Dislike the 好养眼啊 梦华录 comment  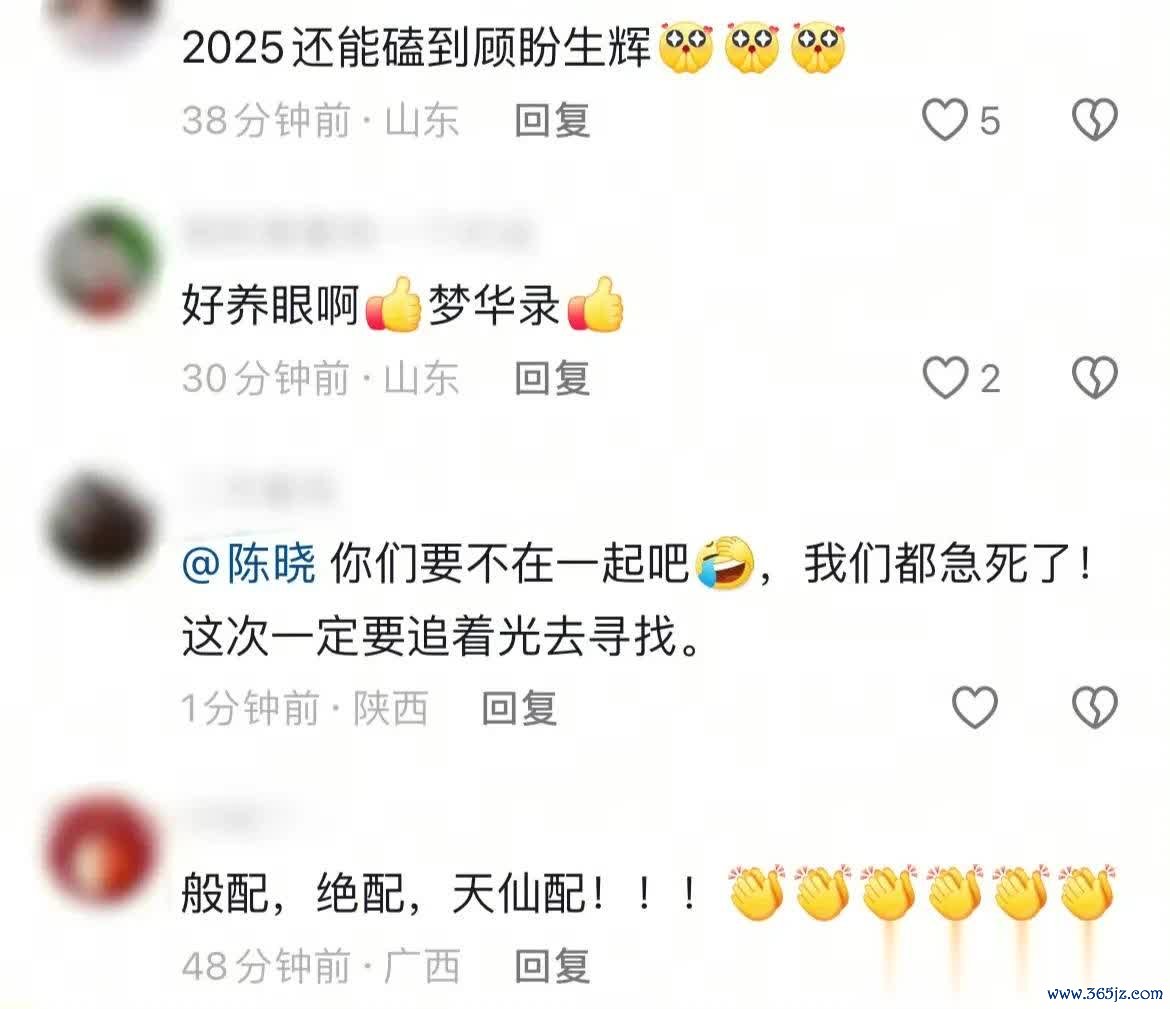click(1095, 378)
